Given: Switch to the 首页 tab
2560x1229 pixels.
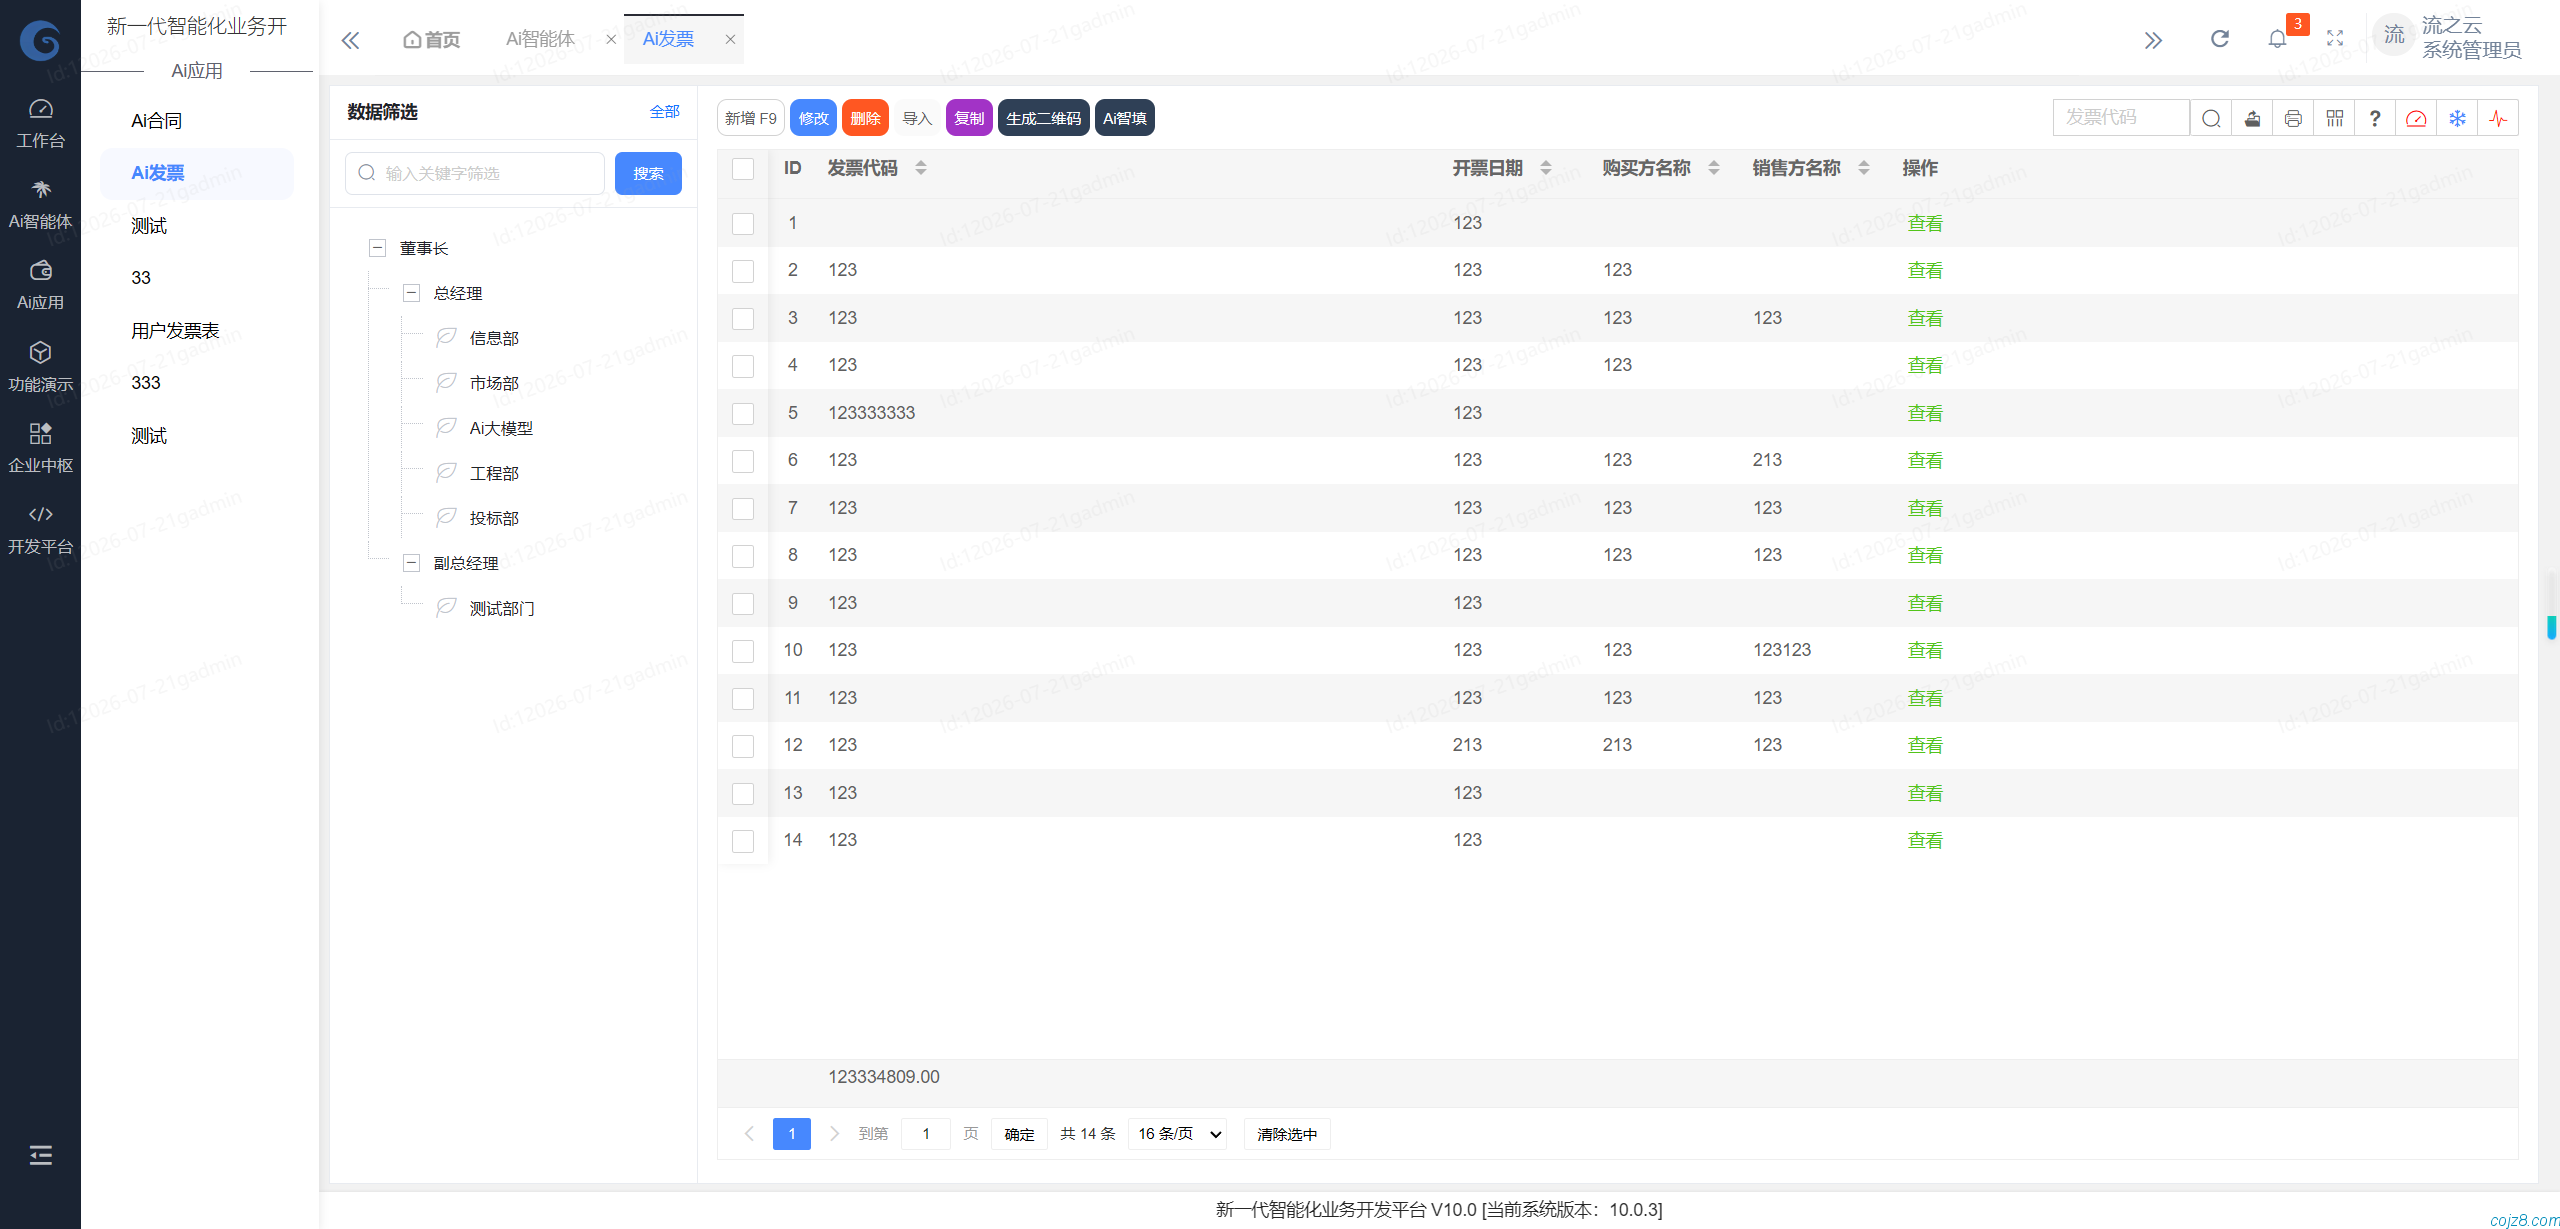Looking at the screenshot, I should [x=432, y=39].
